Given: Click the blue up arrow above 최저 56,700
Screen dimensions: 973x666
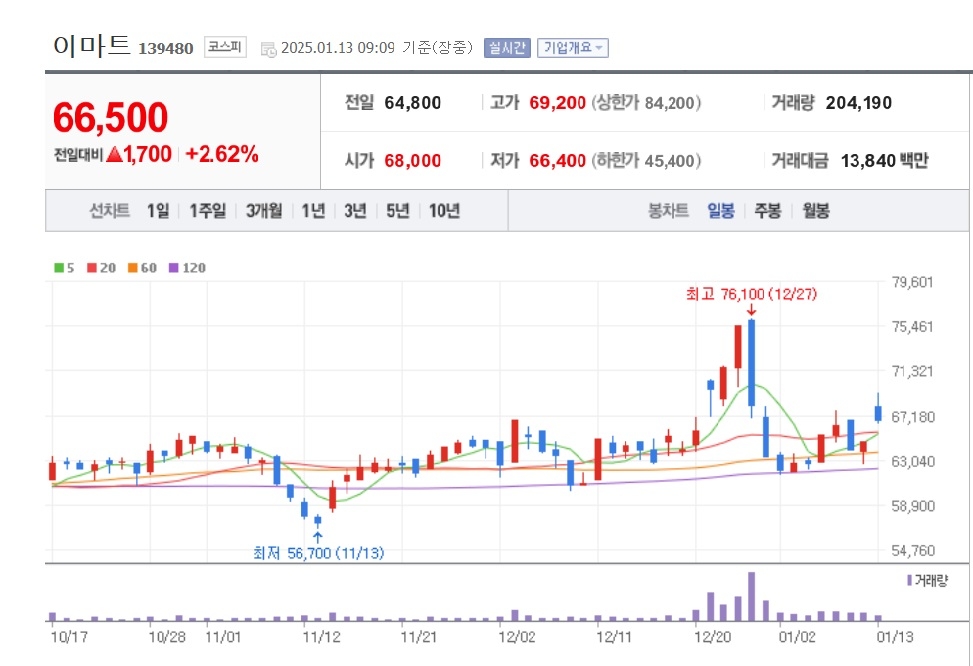Looking at the screenshot, I should (x=318, y=537).
